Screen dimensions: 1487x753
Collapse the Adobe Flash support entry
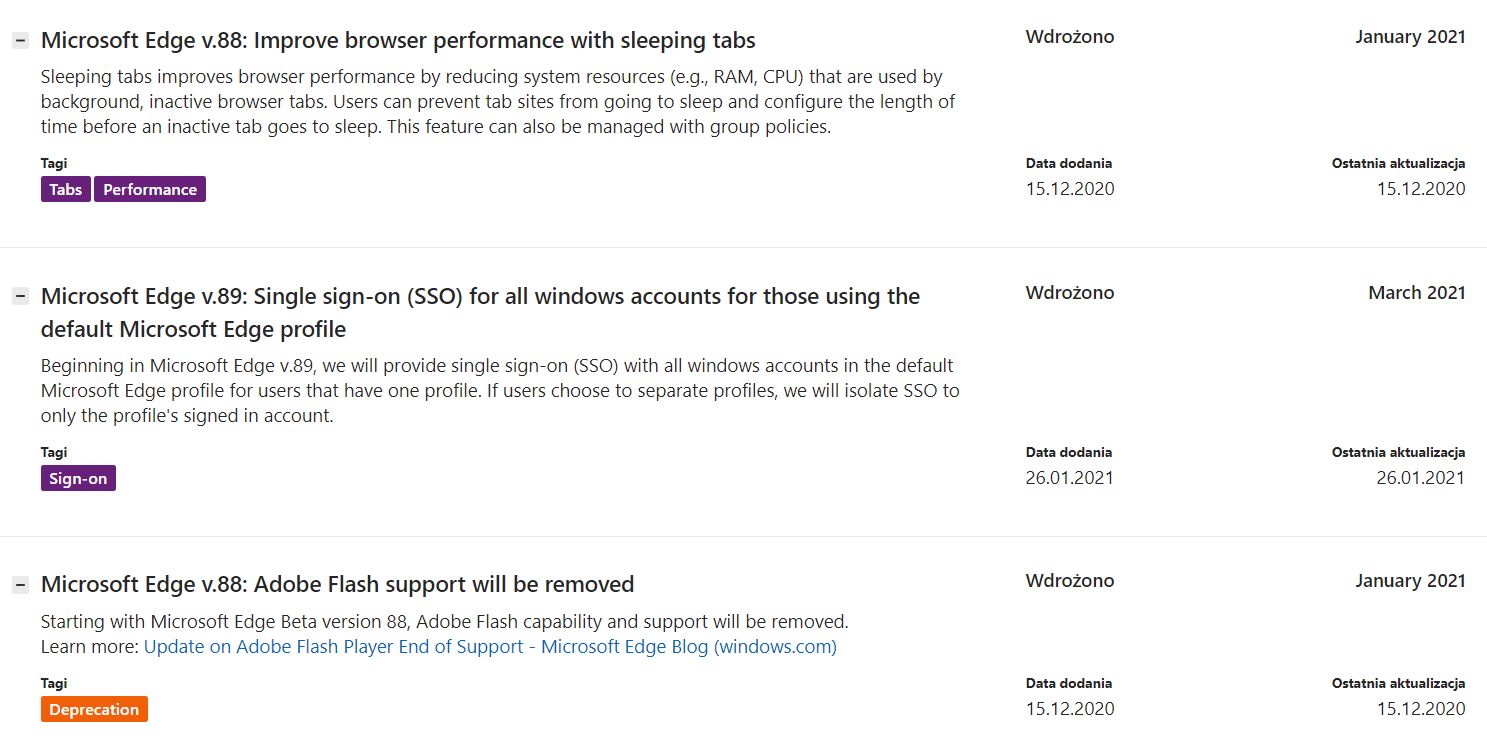20,585
